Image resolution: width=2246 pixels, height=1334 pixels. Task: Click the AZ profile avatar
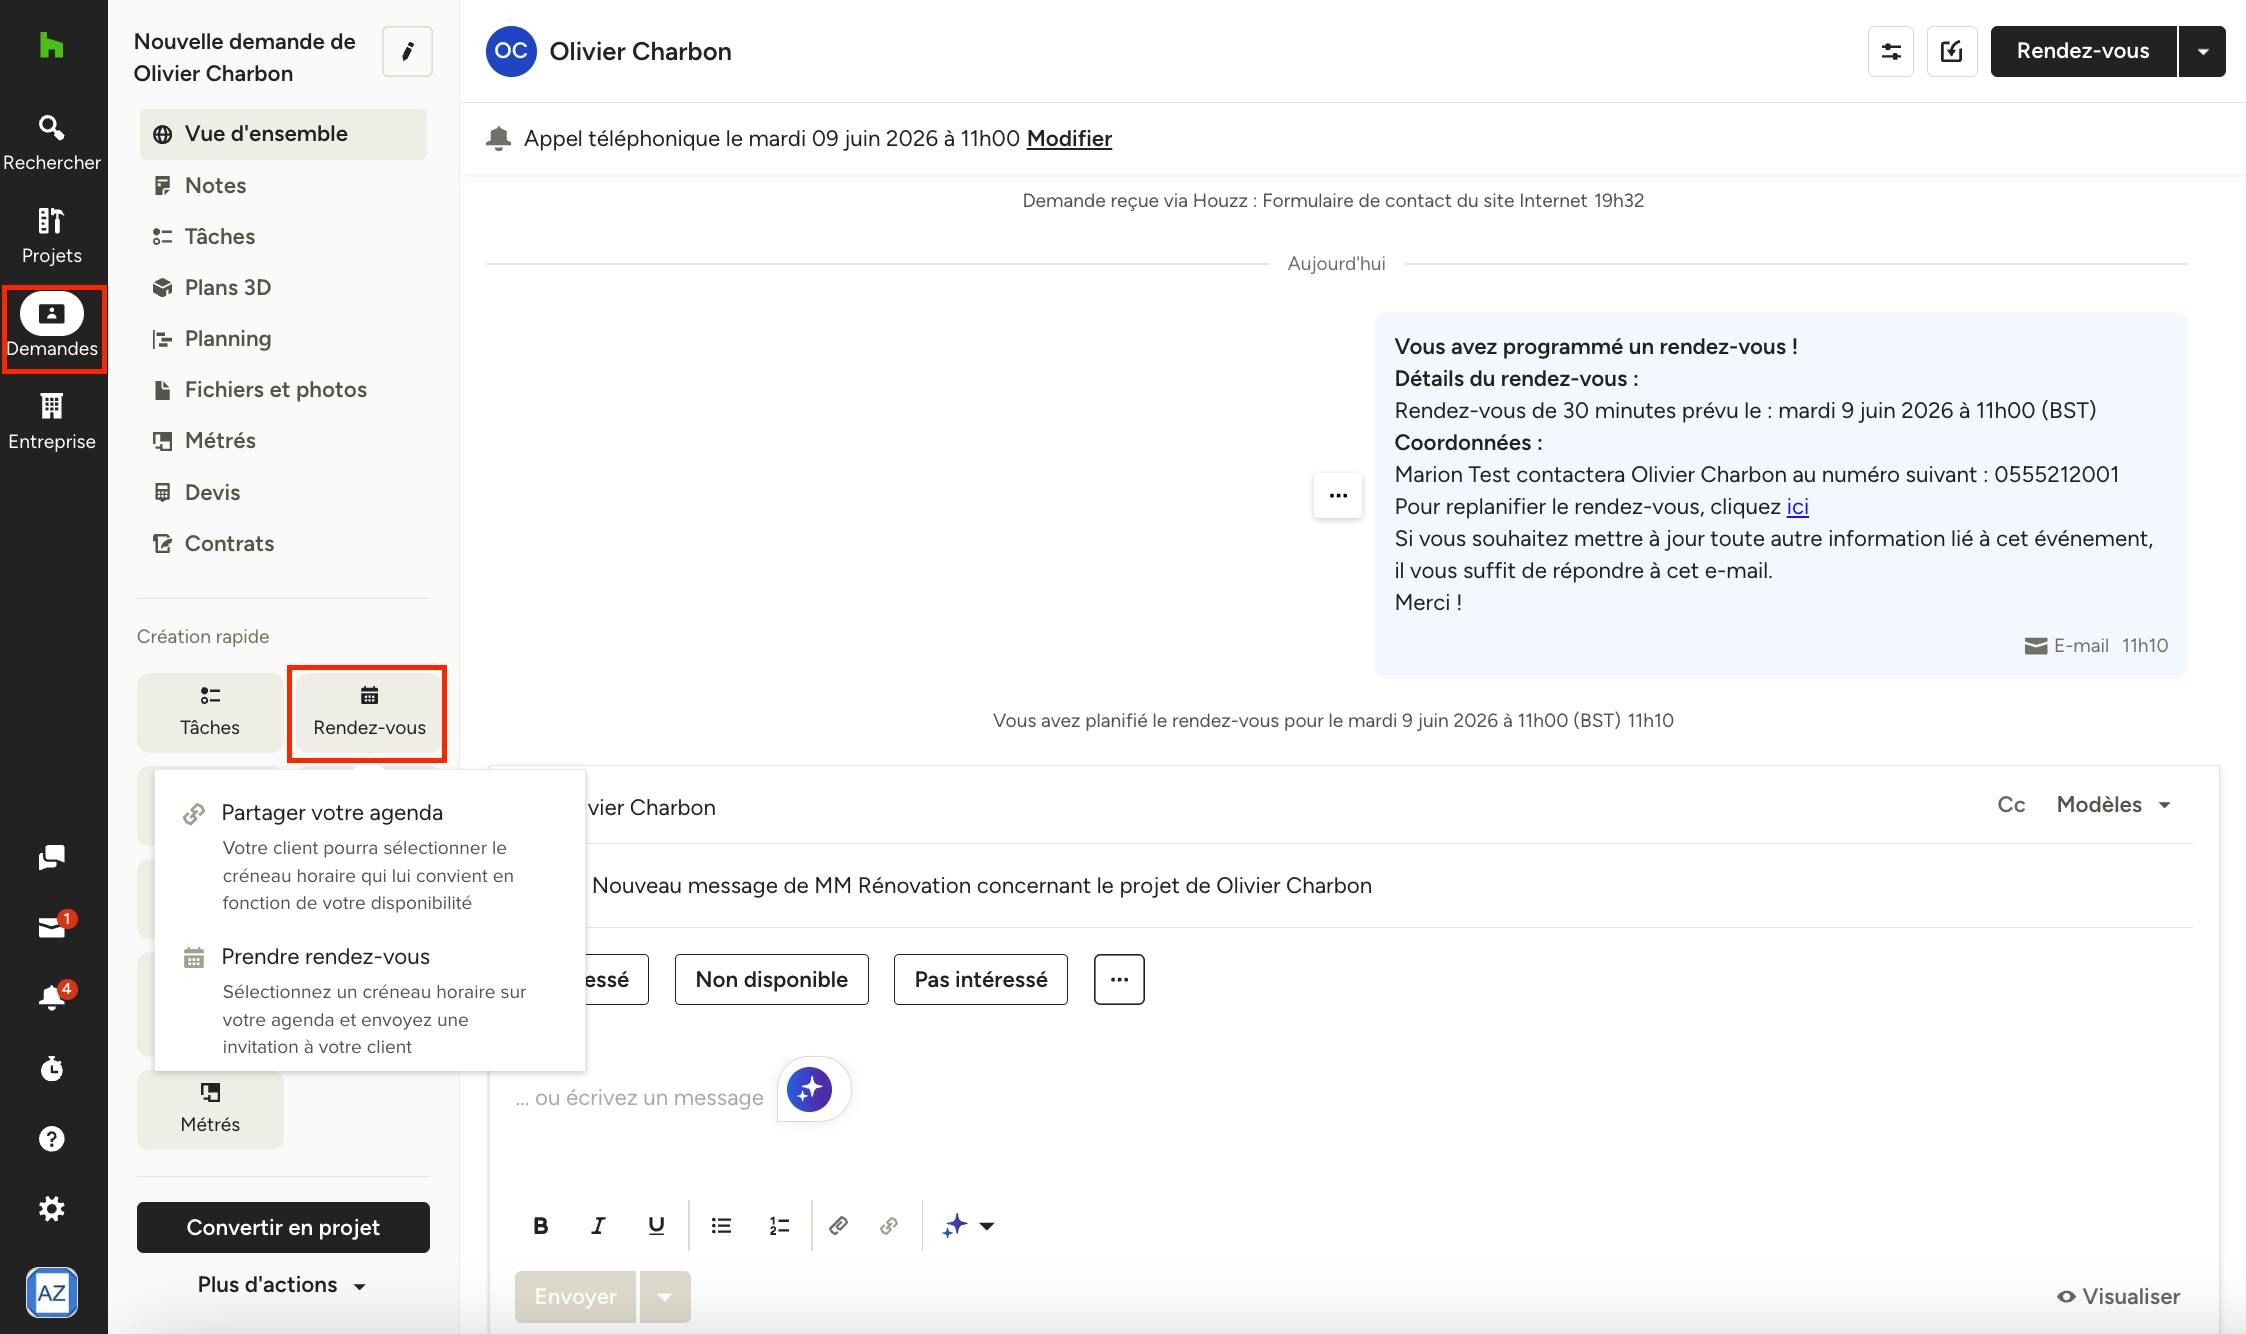click(52, 1292)
